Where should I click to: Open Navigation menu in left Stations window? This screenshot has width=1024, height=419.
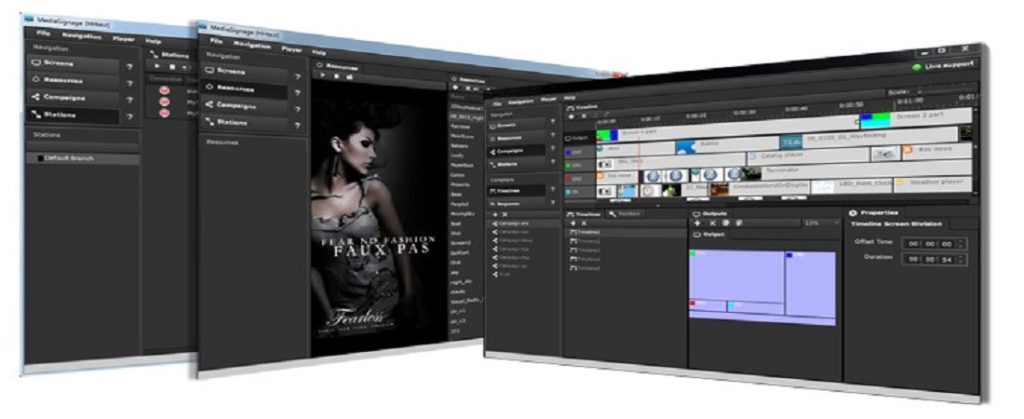pyautogui.click(x=82, y=36)
